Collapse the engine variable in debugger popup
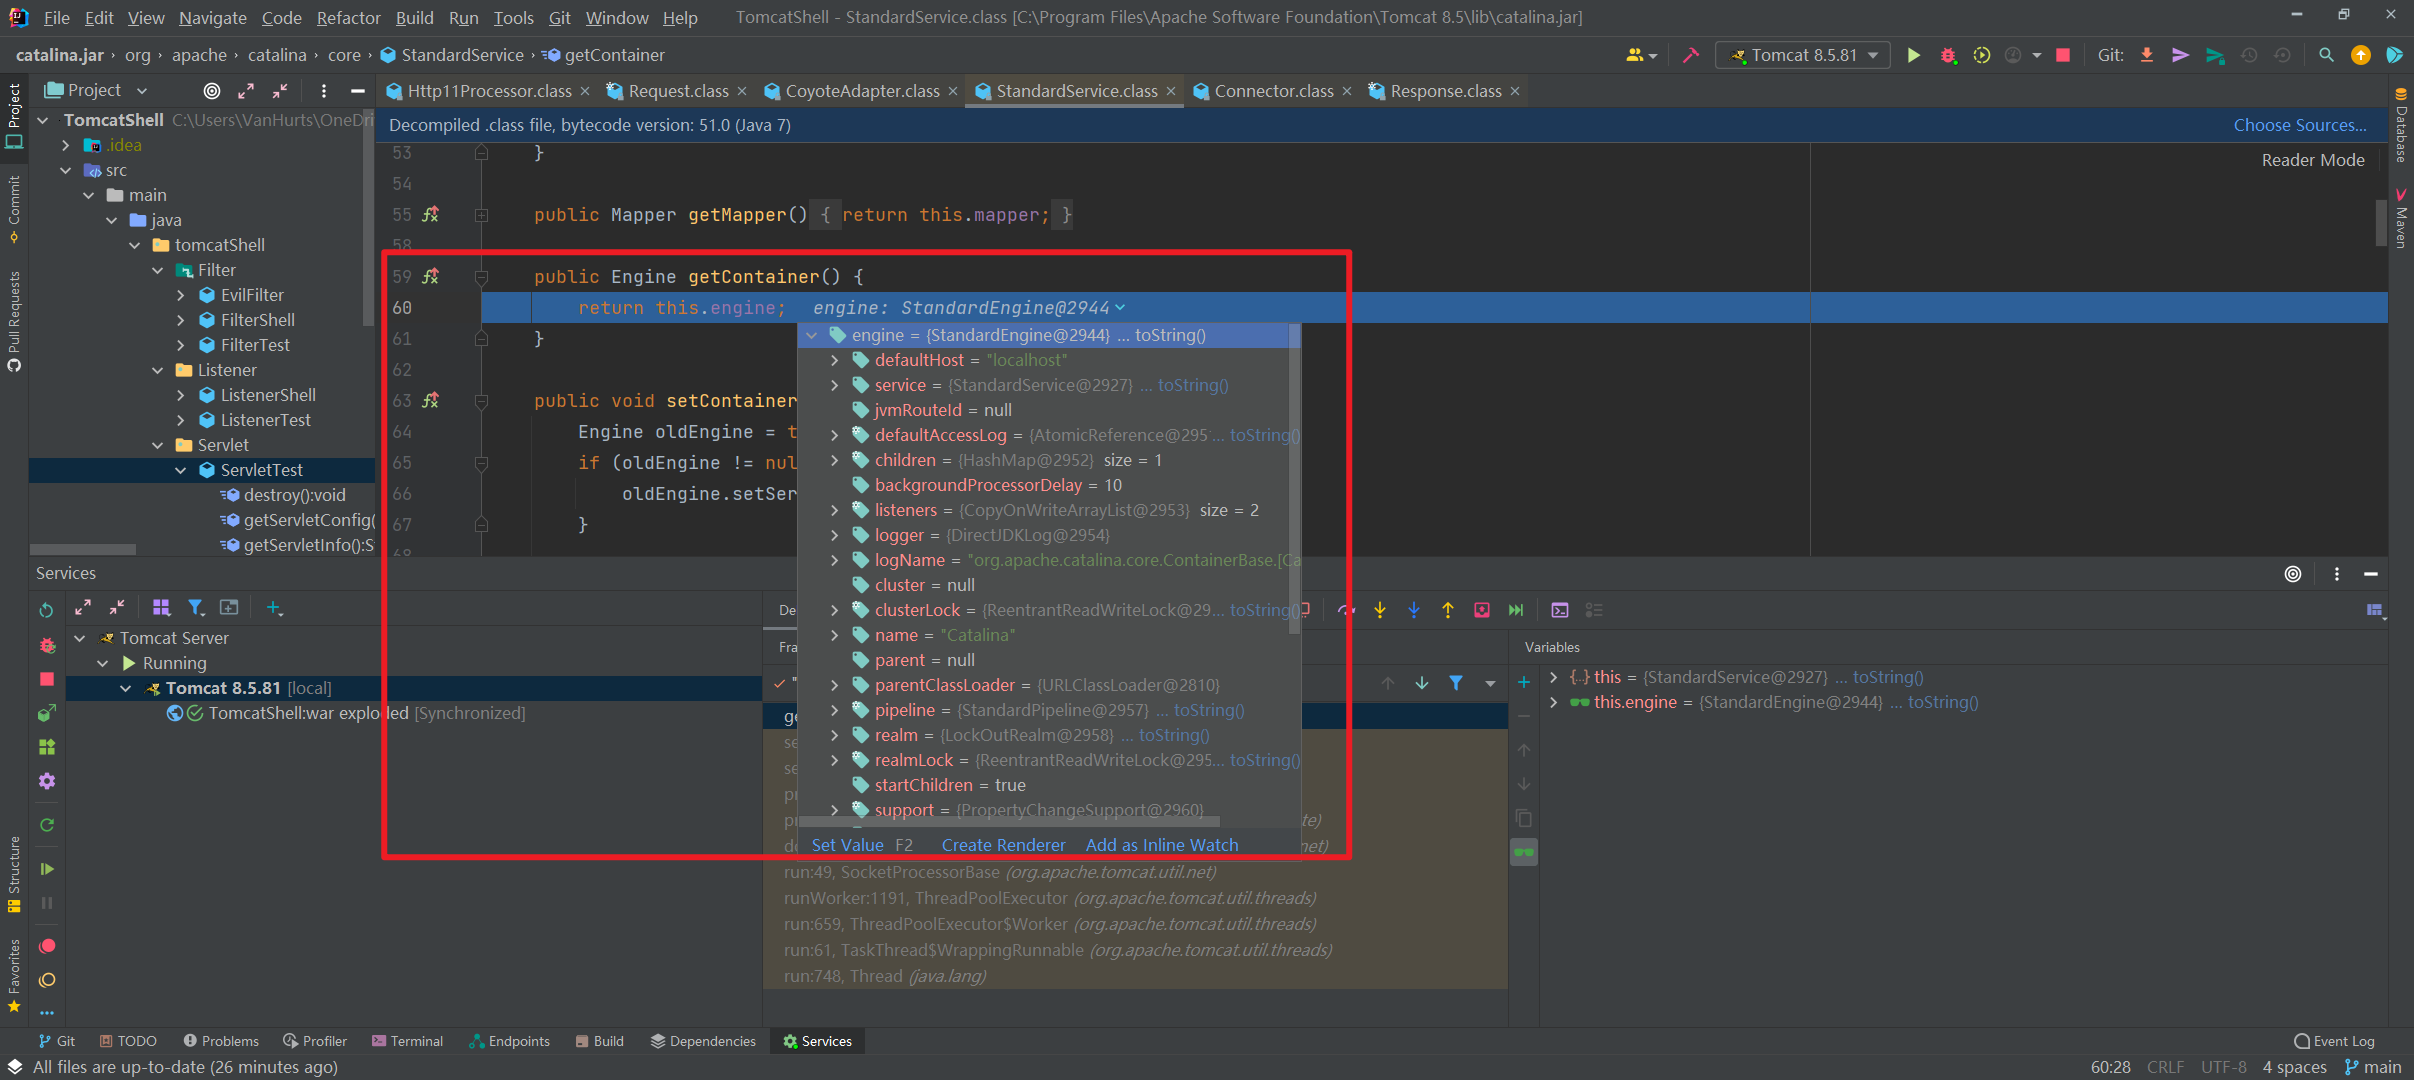Viewport: 2414px width, 1080px height. pyautogui.click(x=810, y=335)
